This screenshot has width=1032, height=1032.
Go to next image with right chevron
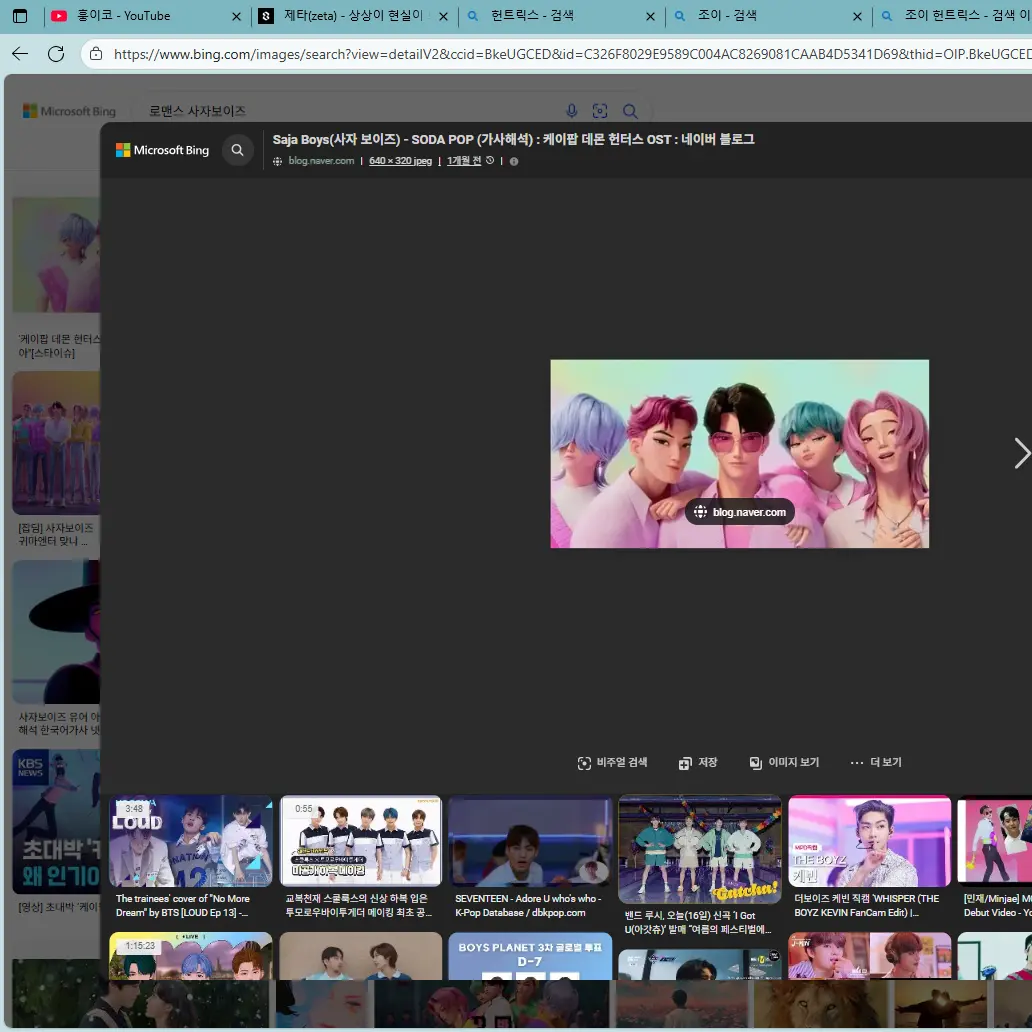[1021, 453]
